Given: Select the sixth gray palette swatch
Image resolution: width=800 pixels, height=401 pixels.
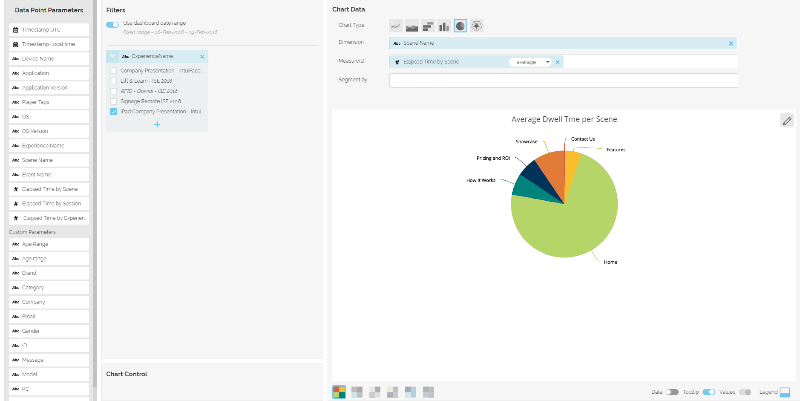Looking at the screenshot, I should pos(428,392).
